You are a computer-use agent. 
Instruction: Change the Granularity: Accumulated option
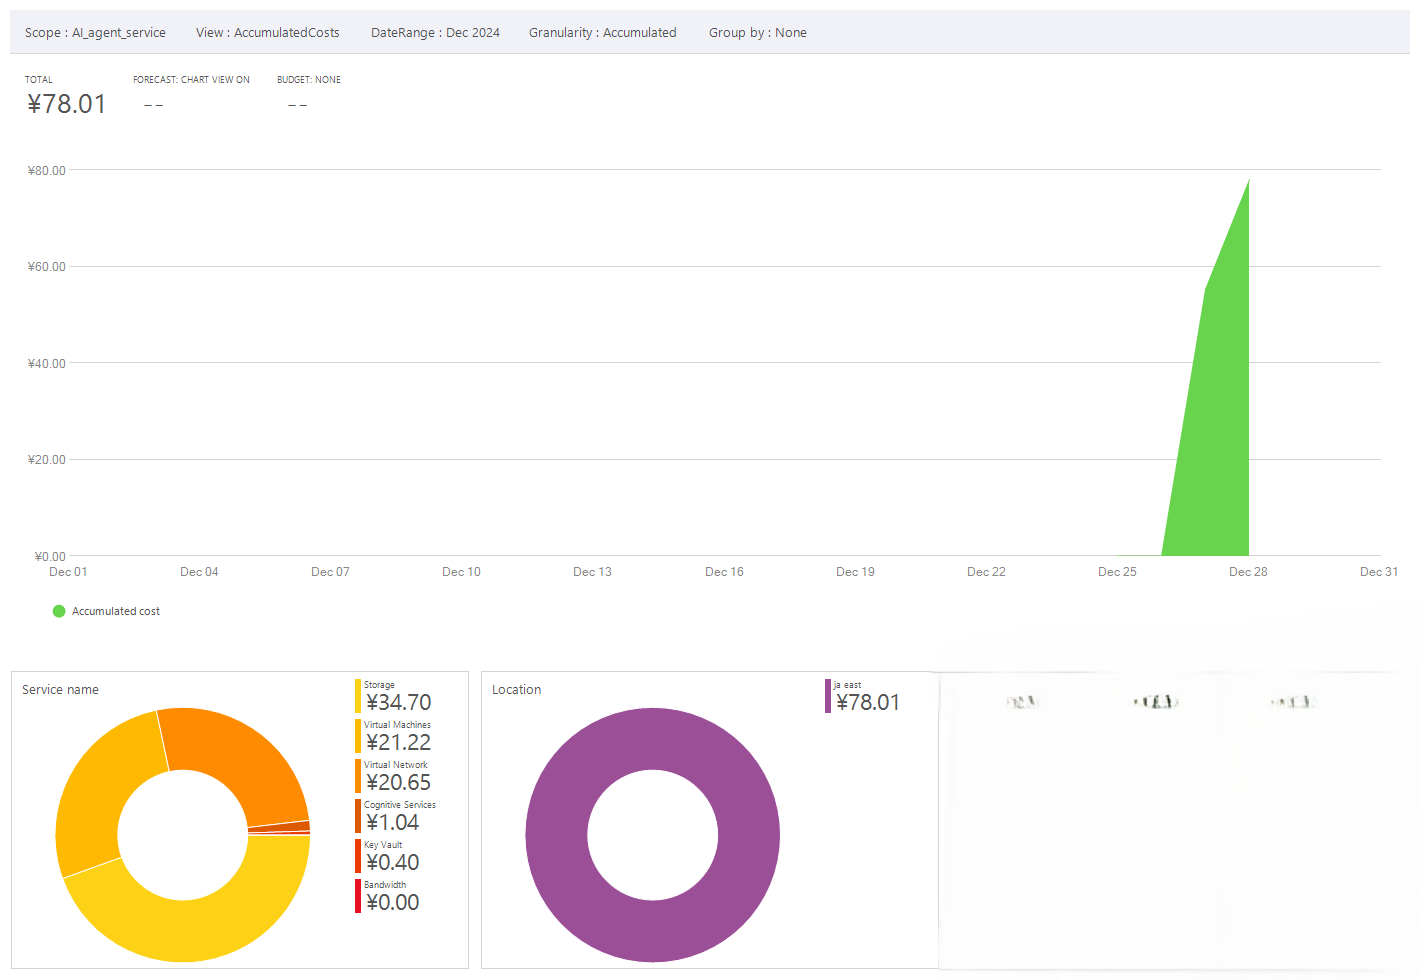pyautogui.click(x=602, y=32)
